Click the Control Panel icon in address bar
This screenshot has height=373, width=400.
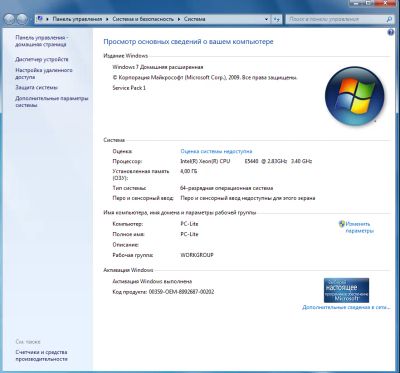[40, 19]
